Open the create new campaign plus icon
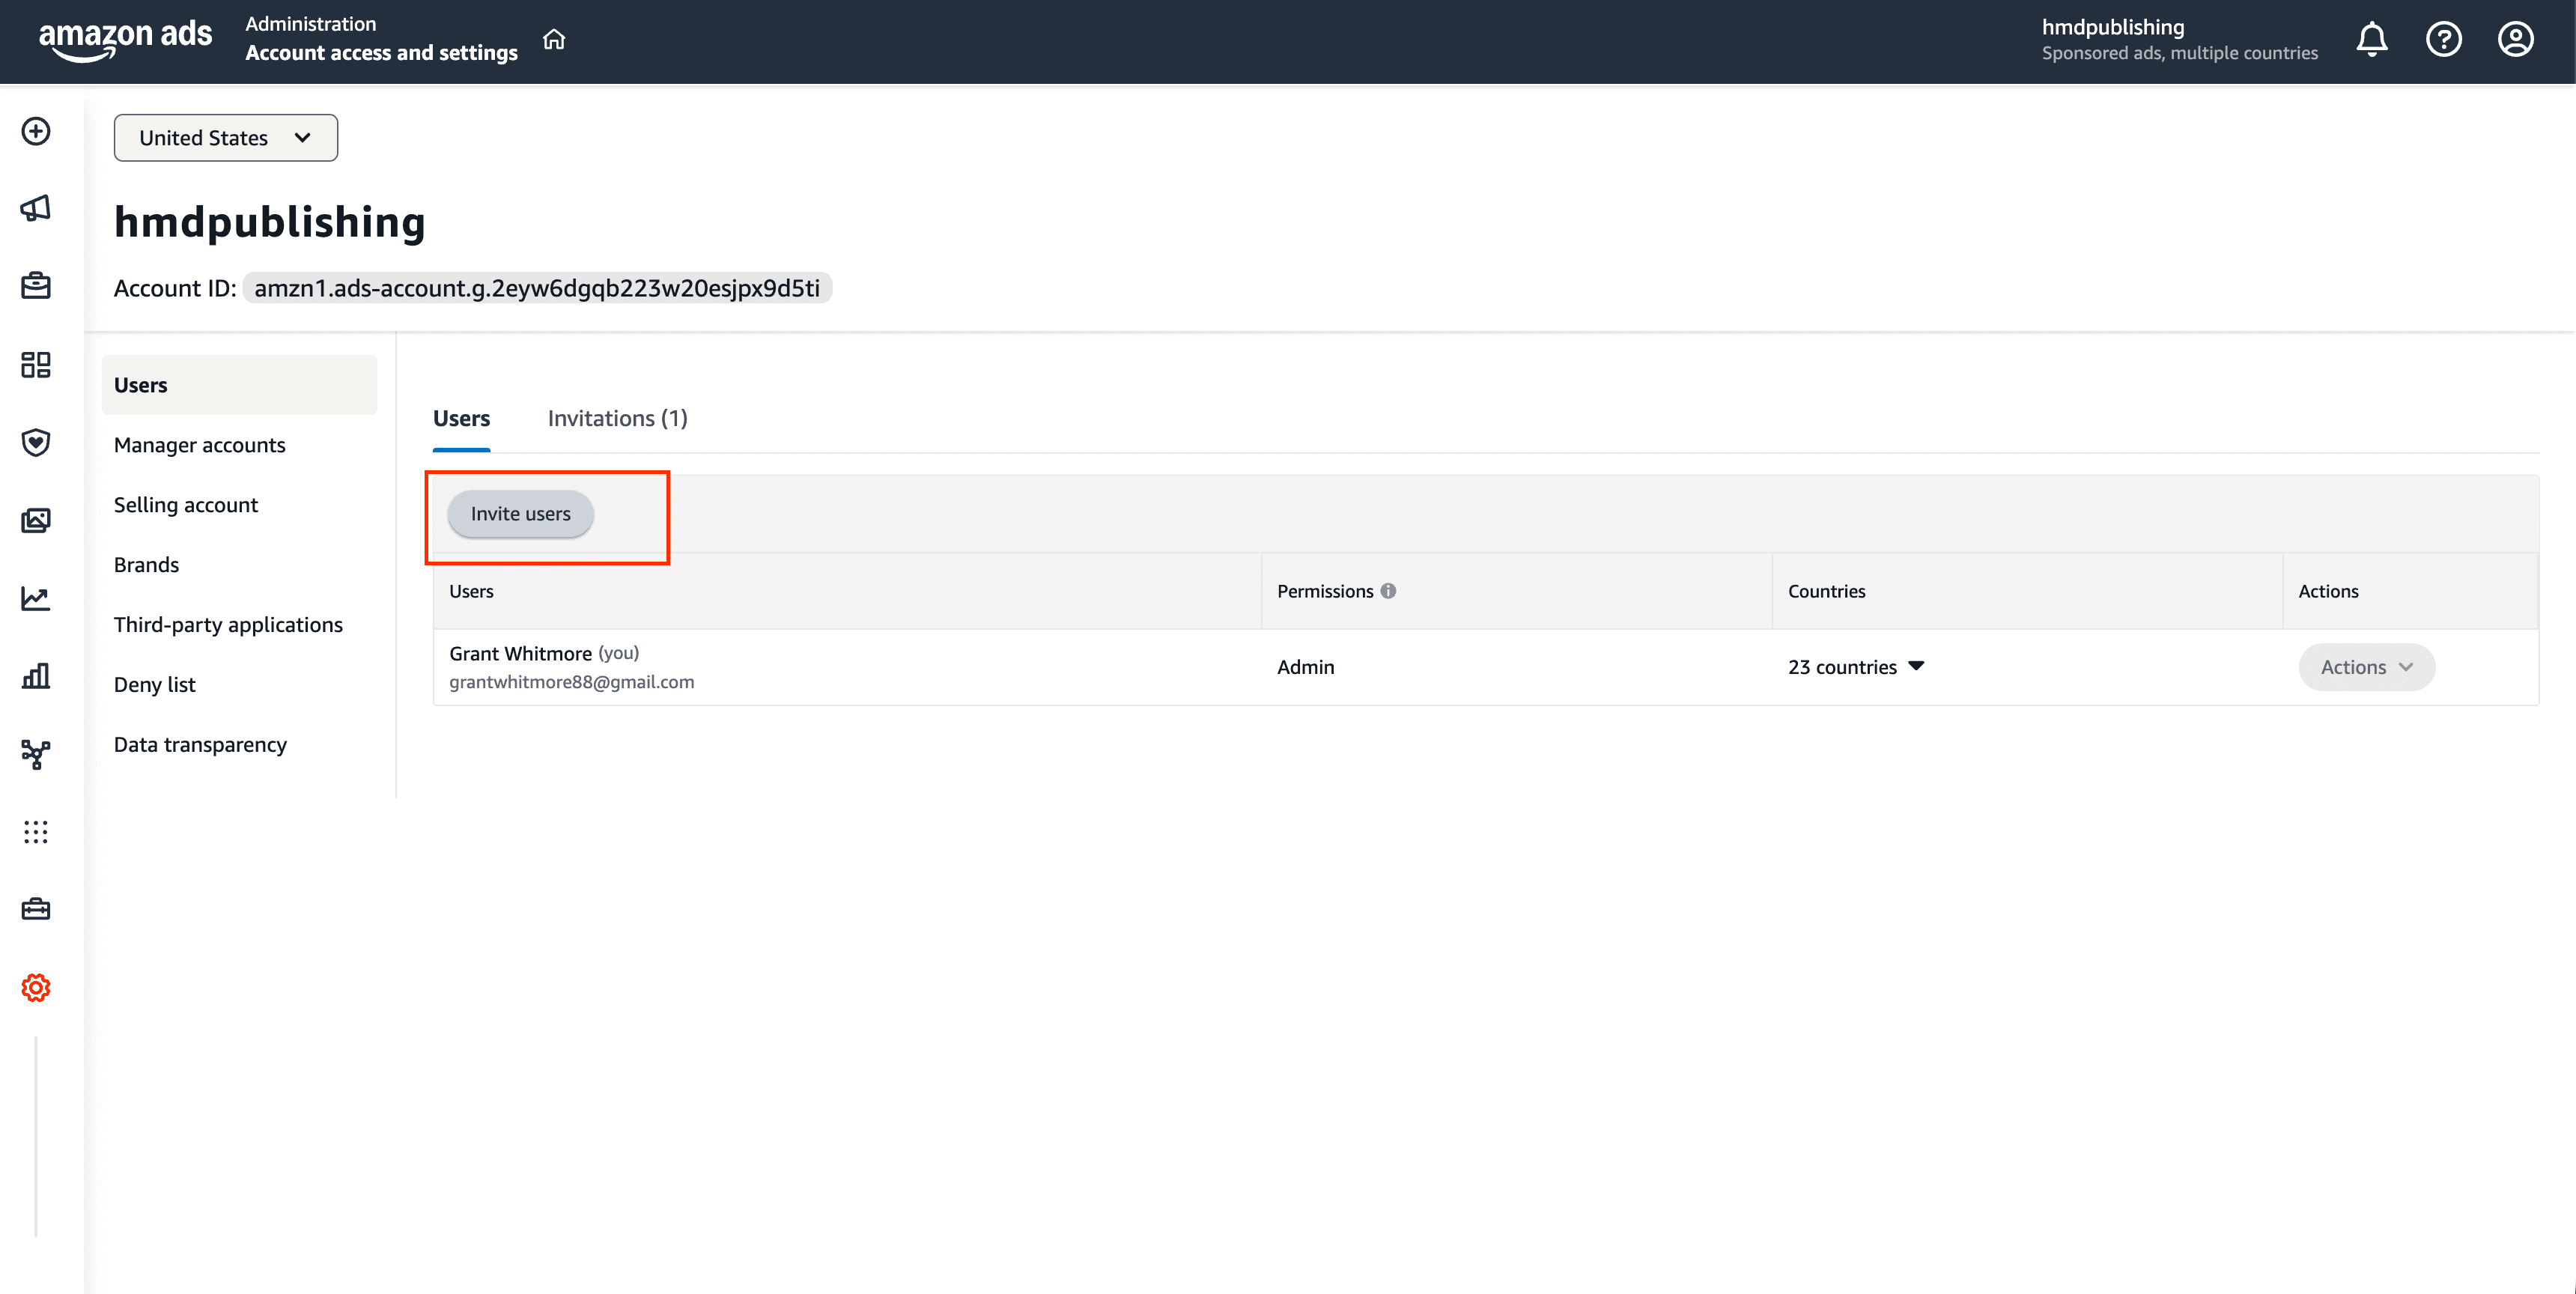Viewport: 2576px width, 1294px height. [36, 131]
